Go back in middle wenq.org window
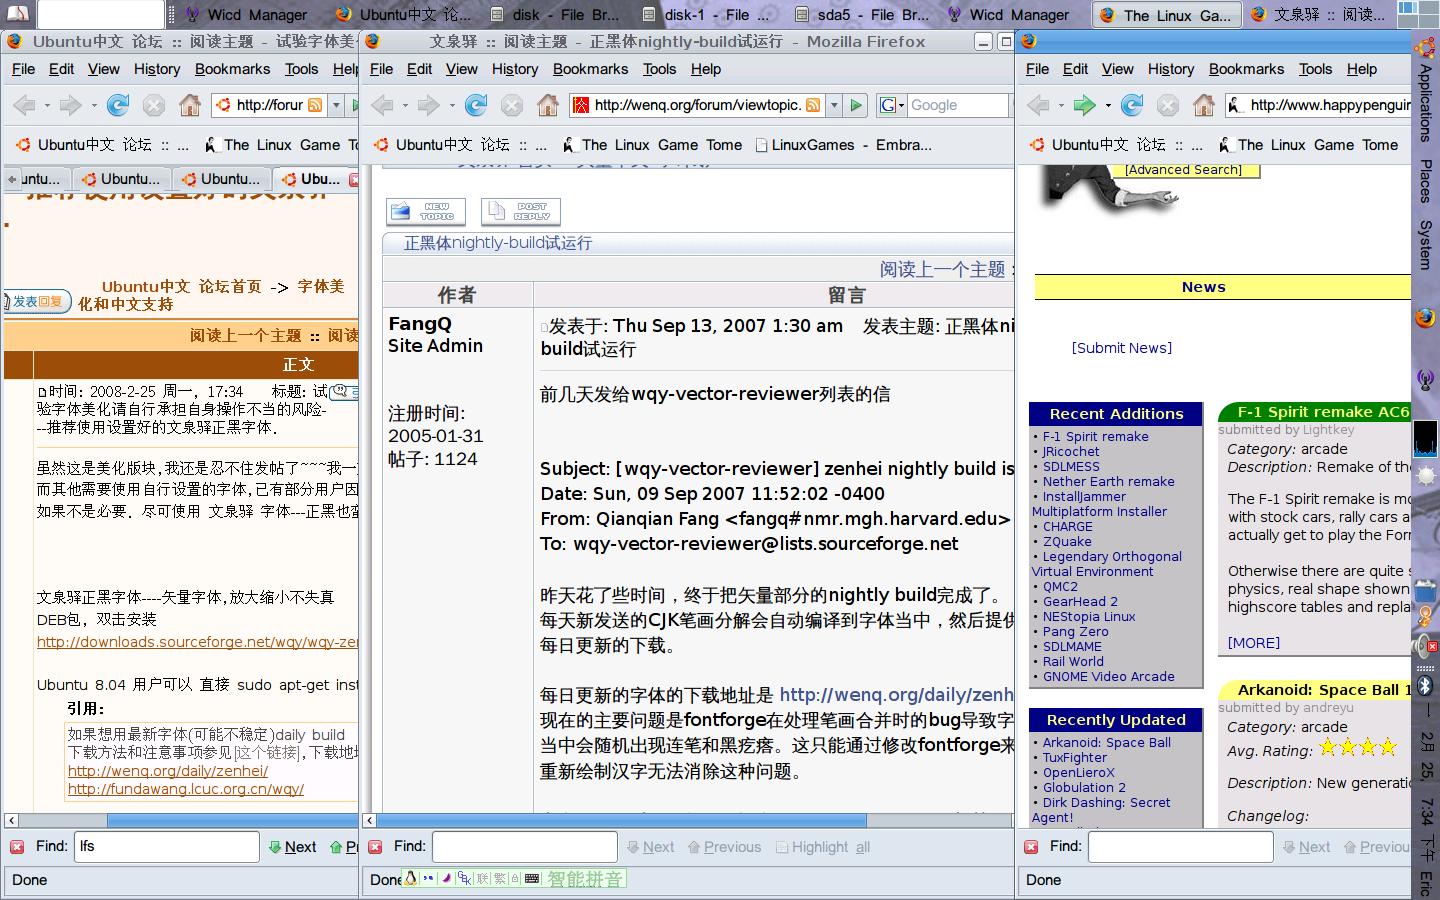This screenshot has width=1440, height=900. pos(382,105)
